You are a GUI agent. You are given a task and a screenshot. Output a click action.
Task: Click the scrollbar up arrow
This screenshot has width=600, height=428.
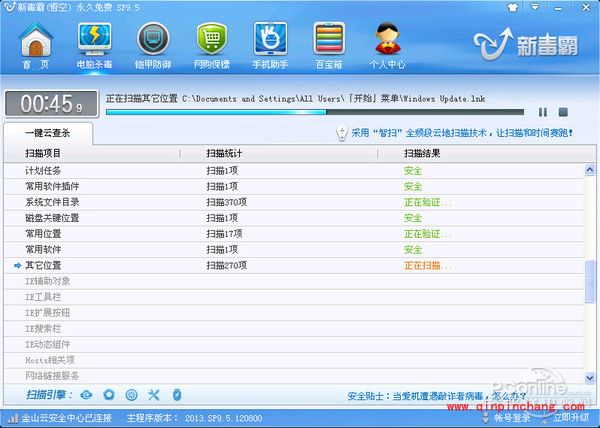[x=590, y=169]
